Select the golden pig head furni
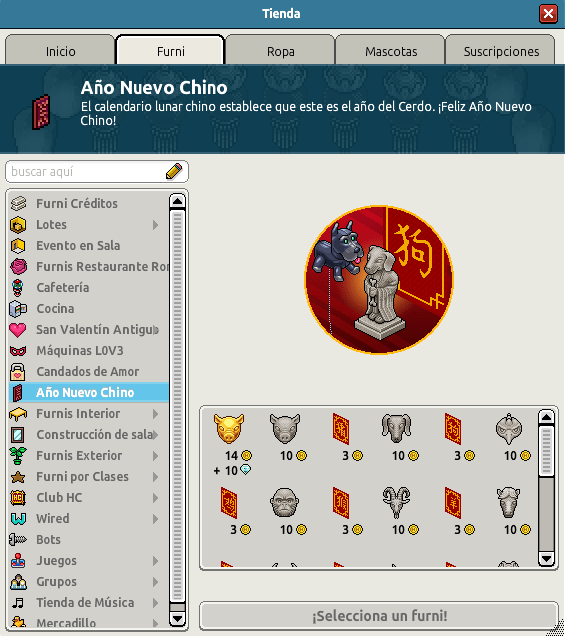The width and height of the screenshot is (565, 636). 229,428
